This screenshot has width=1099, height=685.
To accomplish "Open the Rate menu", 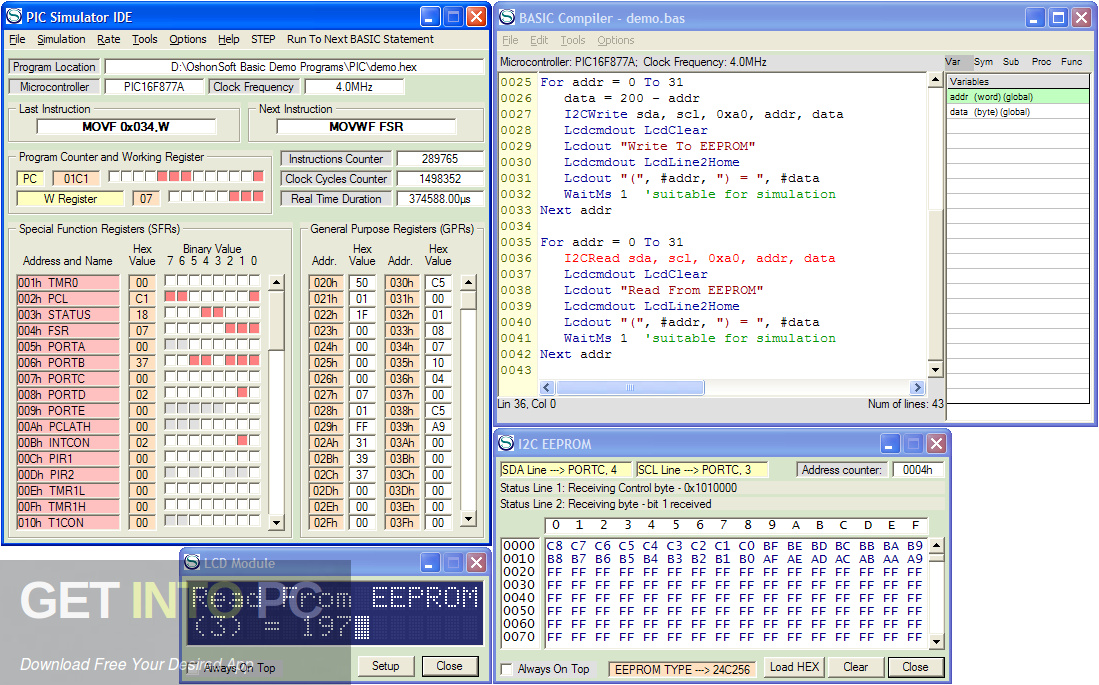I will pyautogui.click(x=109, y=39).
